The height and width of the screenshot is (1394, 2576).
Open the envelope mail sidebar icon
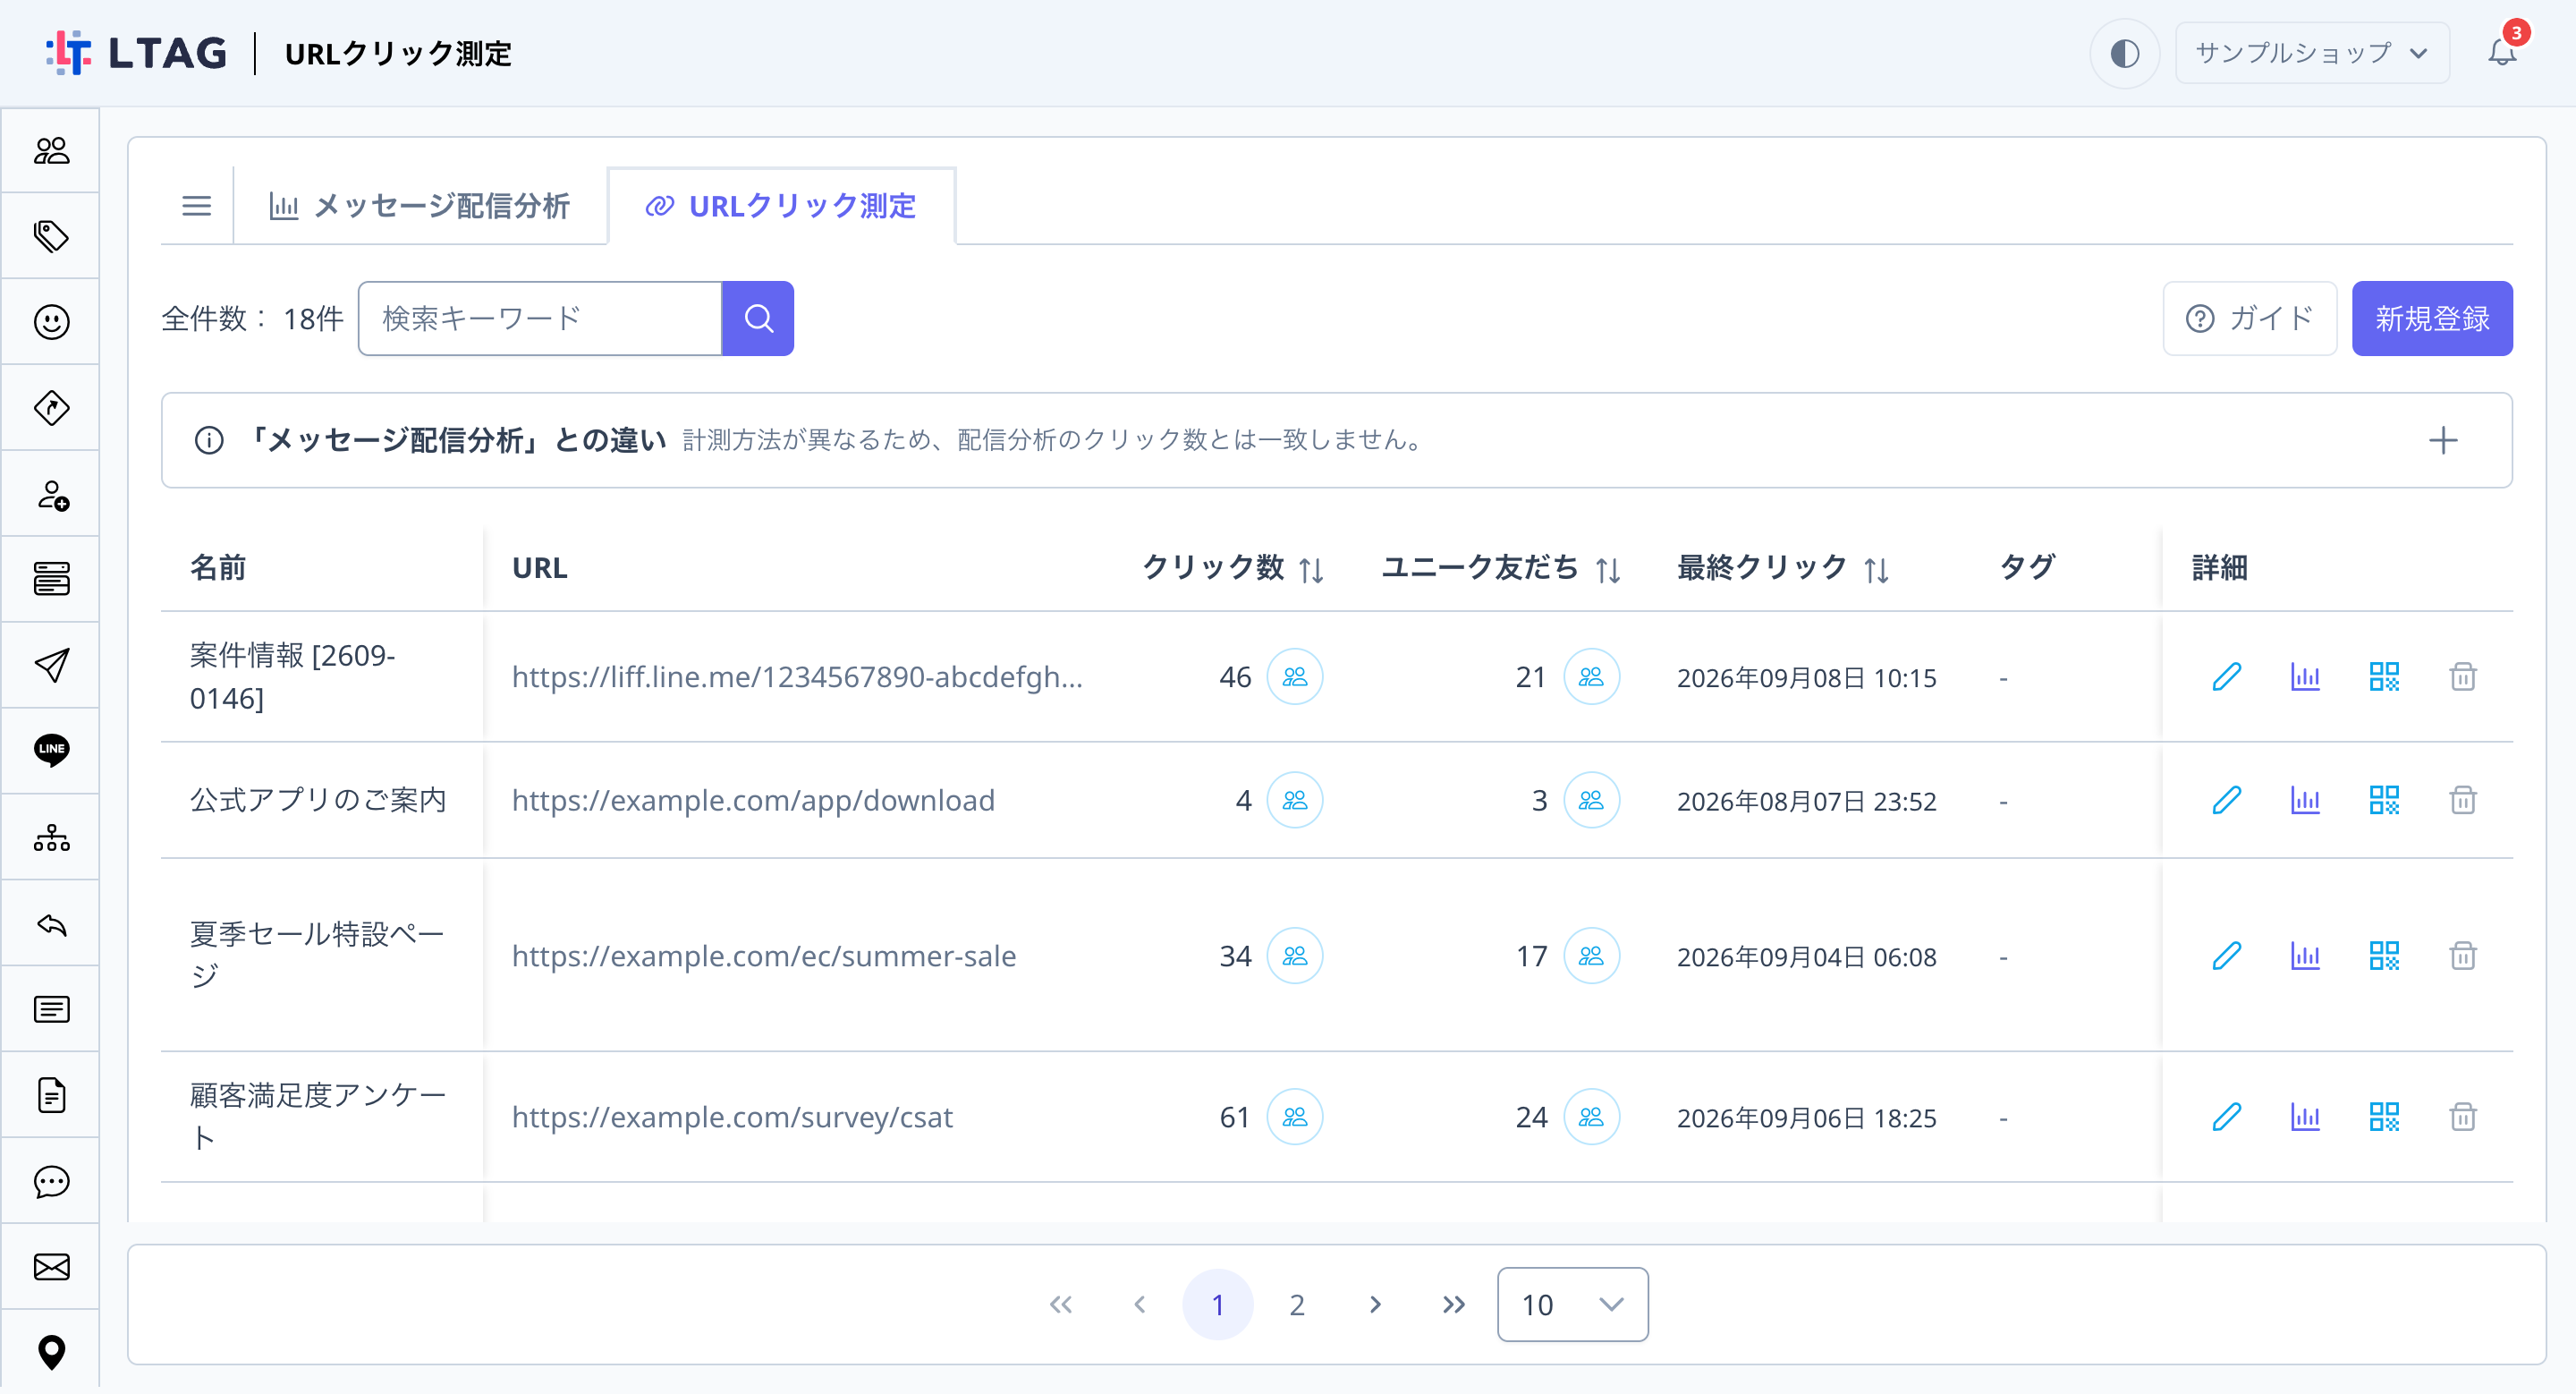[x=51, y=1267]
